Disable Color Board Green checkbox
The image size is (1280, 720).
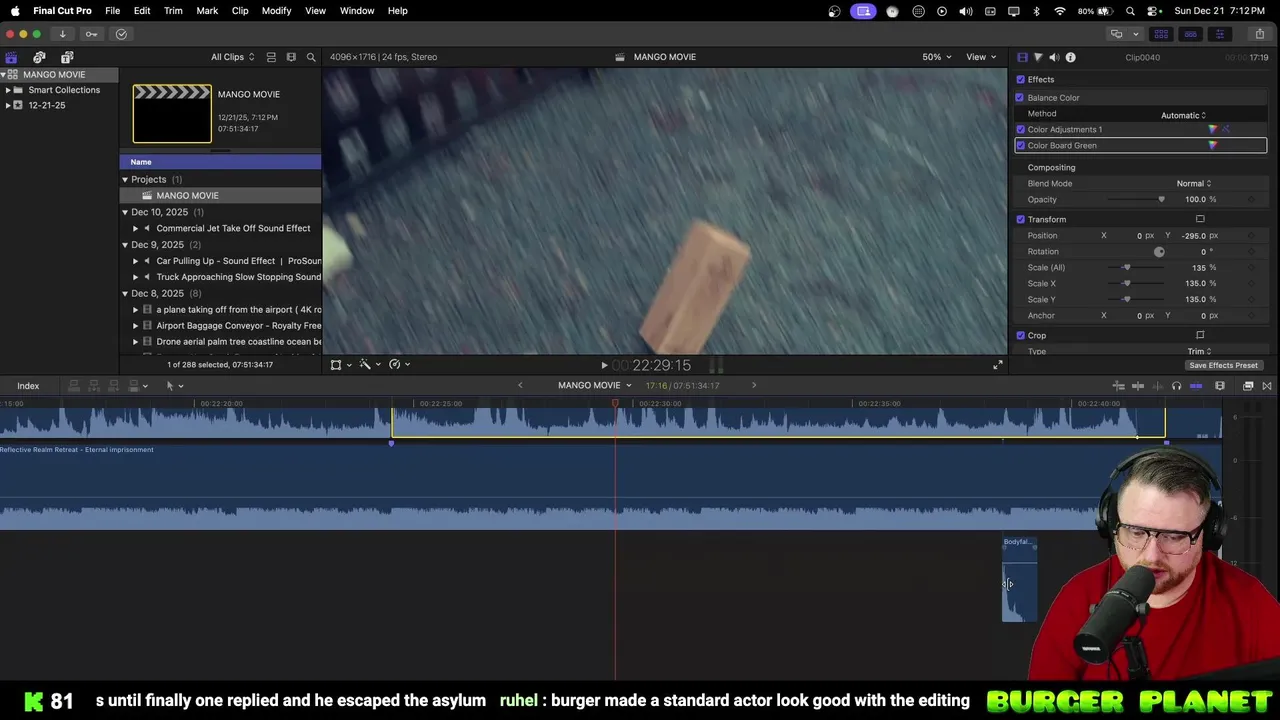point(1020,145)
